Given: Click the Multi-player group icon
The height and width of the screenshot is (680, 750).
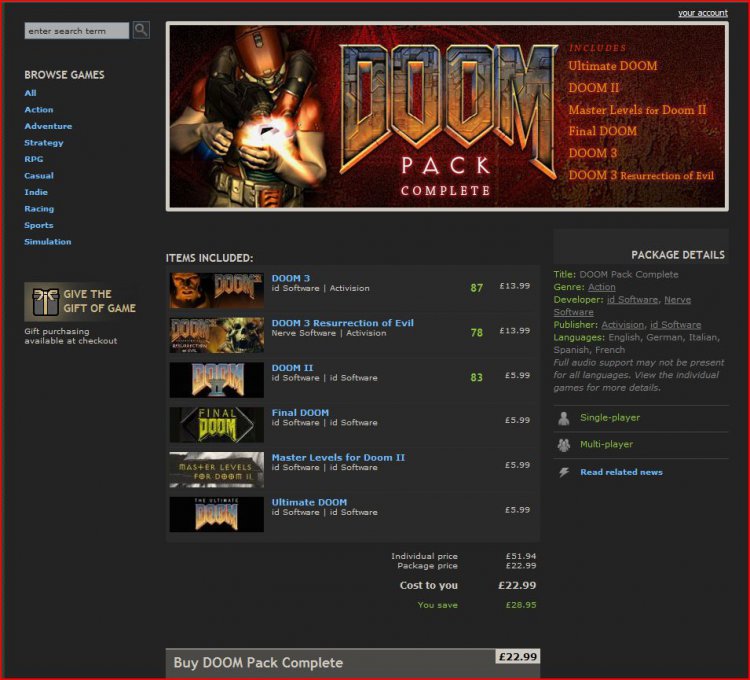Looking at the screenshot, I should pyautogui.click(x=564, y=445).
